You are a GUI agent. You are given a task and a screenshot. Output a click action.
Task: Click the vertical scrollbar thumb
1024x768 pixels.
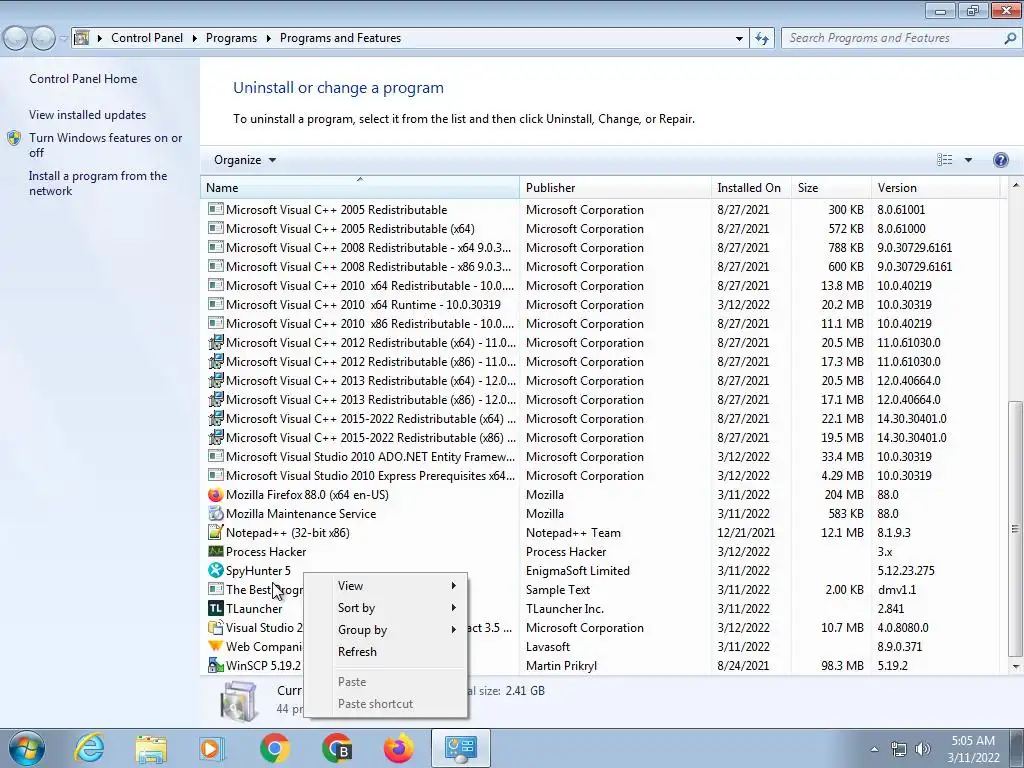(x=1016, y=529)
